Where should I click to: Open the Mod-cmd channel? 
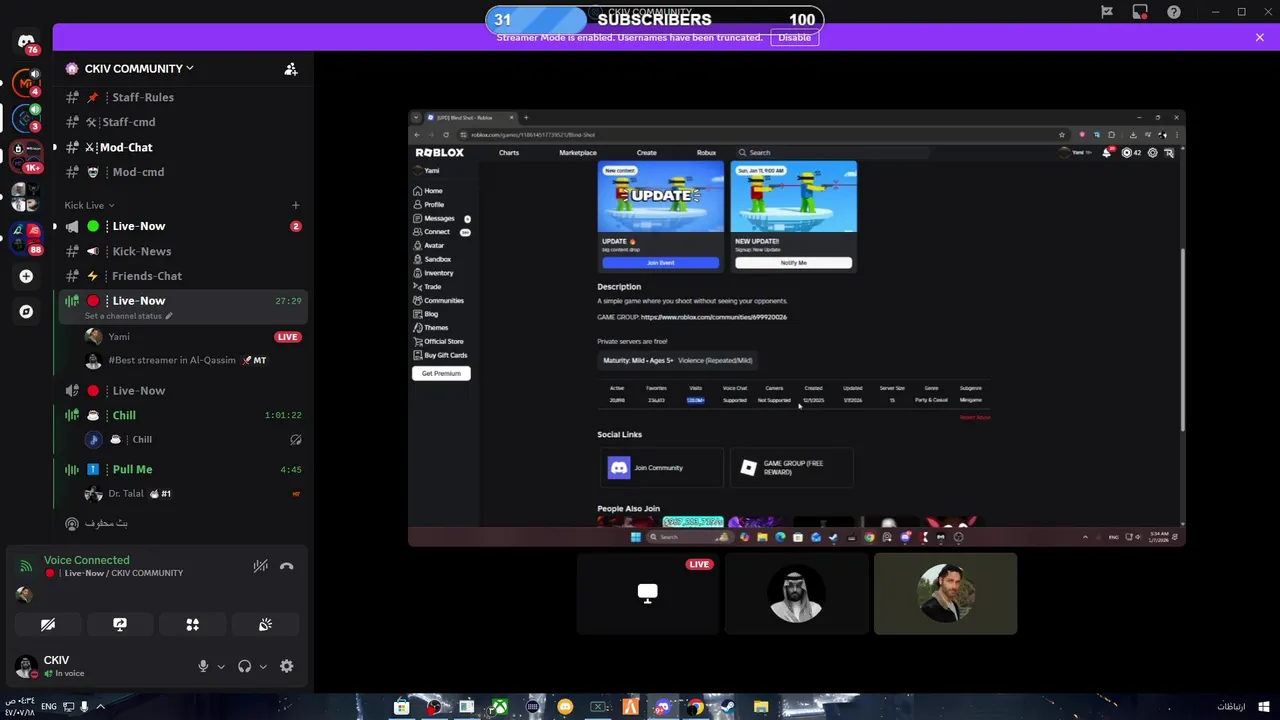[x=181, y=172]
